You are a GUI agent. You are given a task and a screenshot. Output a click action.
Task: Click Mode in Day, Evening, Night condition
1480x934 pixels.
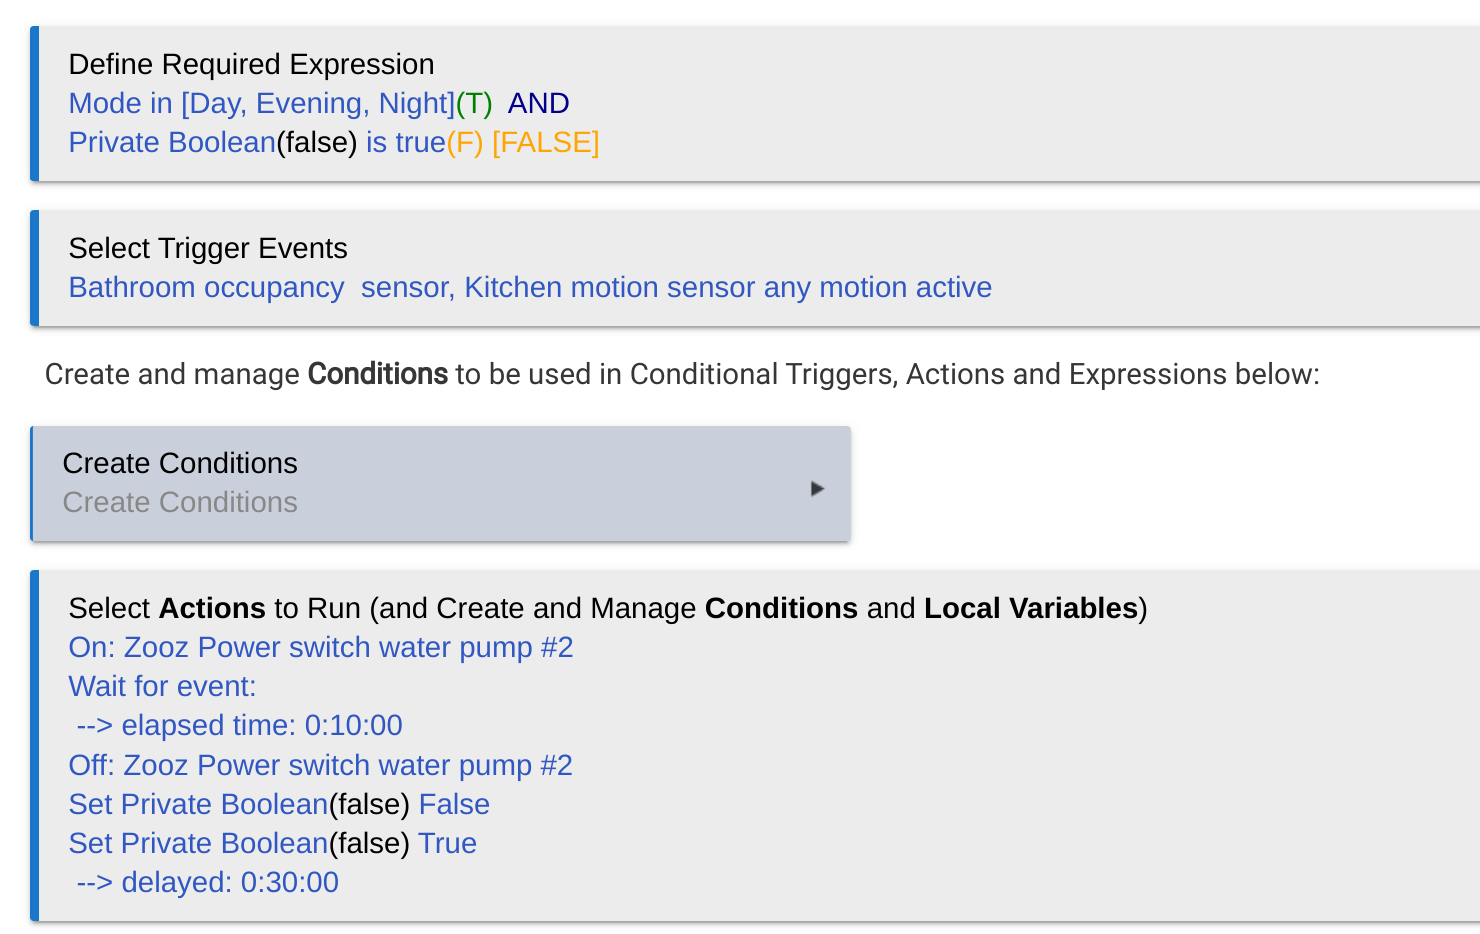(261, 104)
